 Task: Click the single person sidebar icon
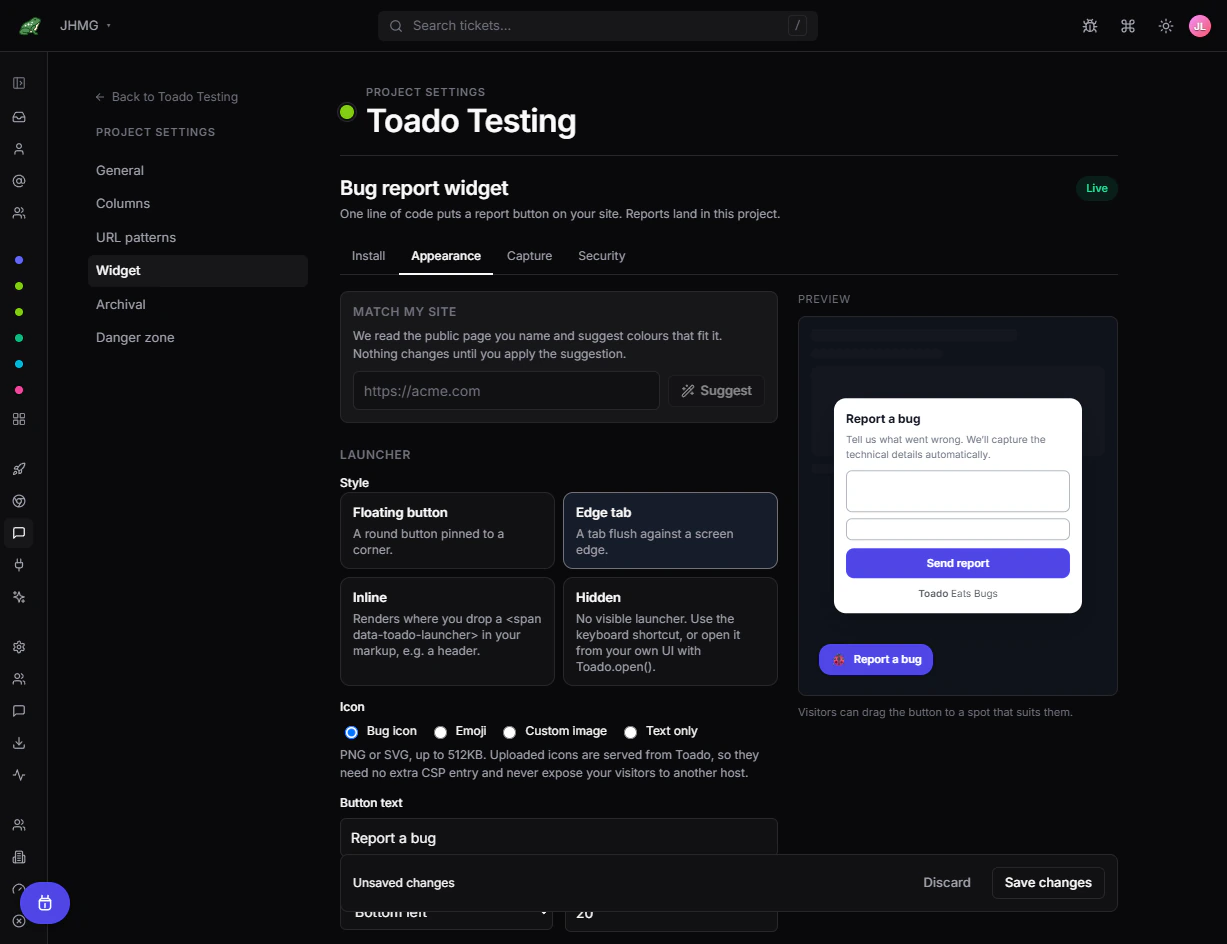pyautogui.click(x=19, y=149)
